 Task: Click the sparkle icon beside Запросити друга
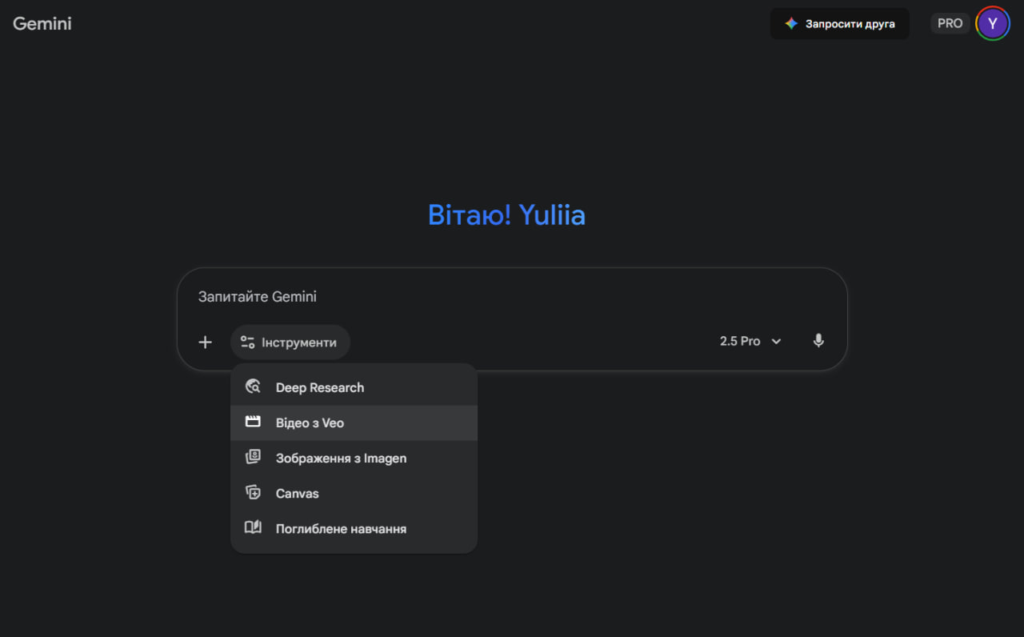pyautogui.click(x=791, y=24)
